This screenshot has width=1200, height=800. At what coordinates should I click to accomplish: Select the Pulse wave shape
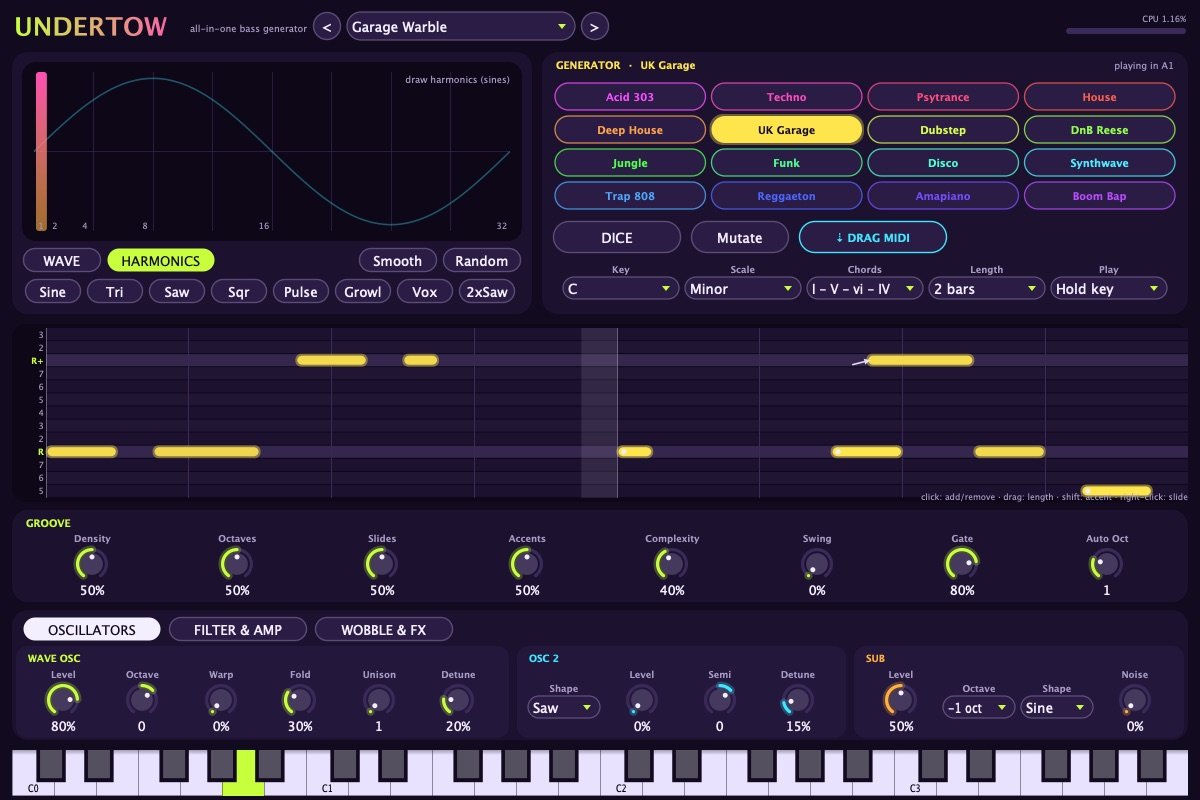click(x=301, y=292)
